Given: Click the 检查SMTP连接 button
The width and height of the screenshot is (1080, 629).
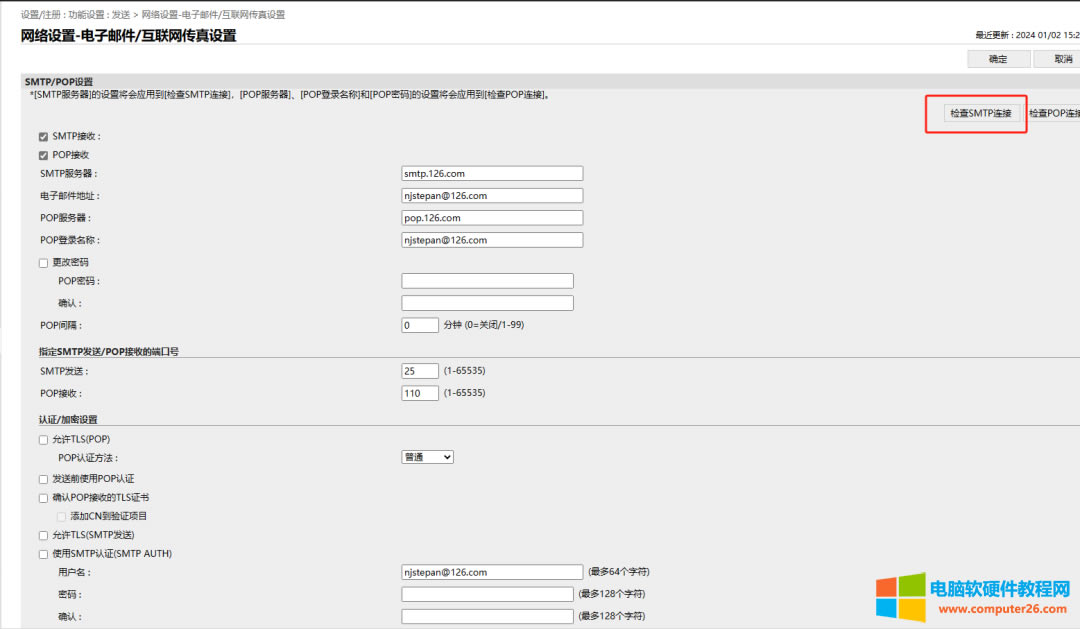Looking at the screenshot, I should click(x=981, y=113).
